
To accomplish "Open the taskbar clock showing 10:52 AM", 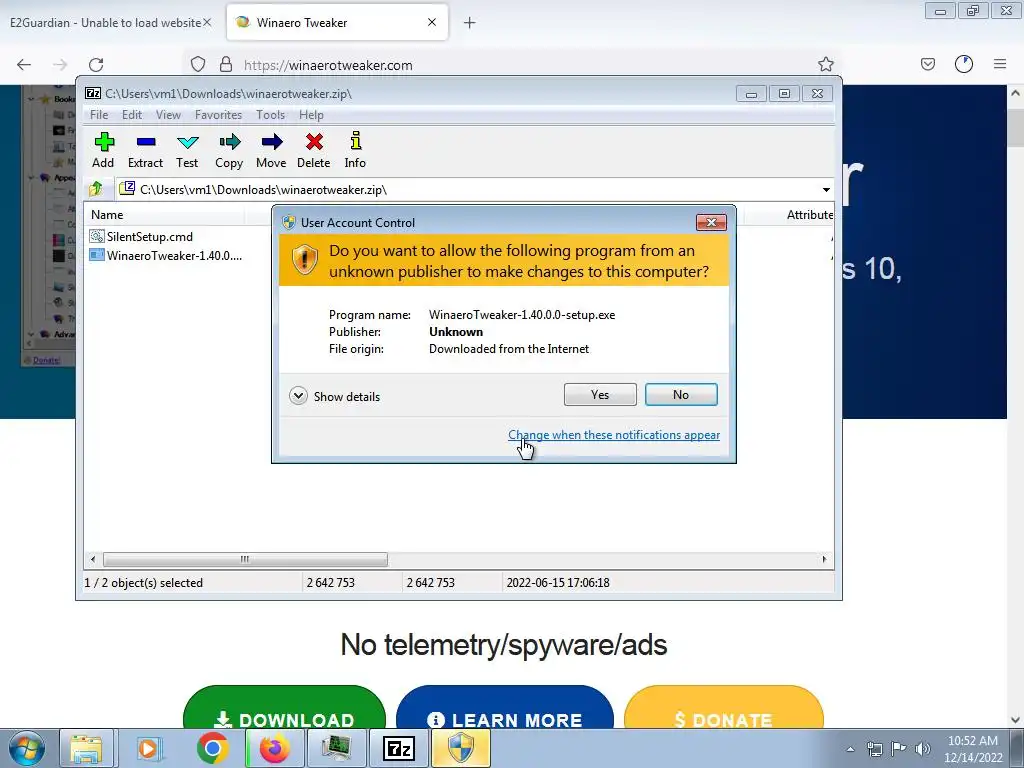I will pos(972,749).
